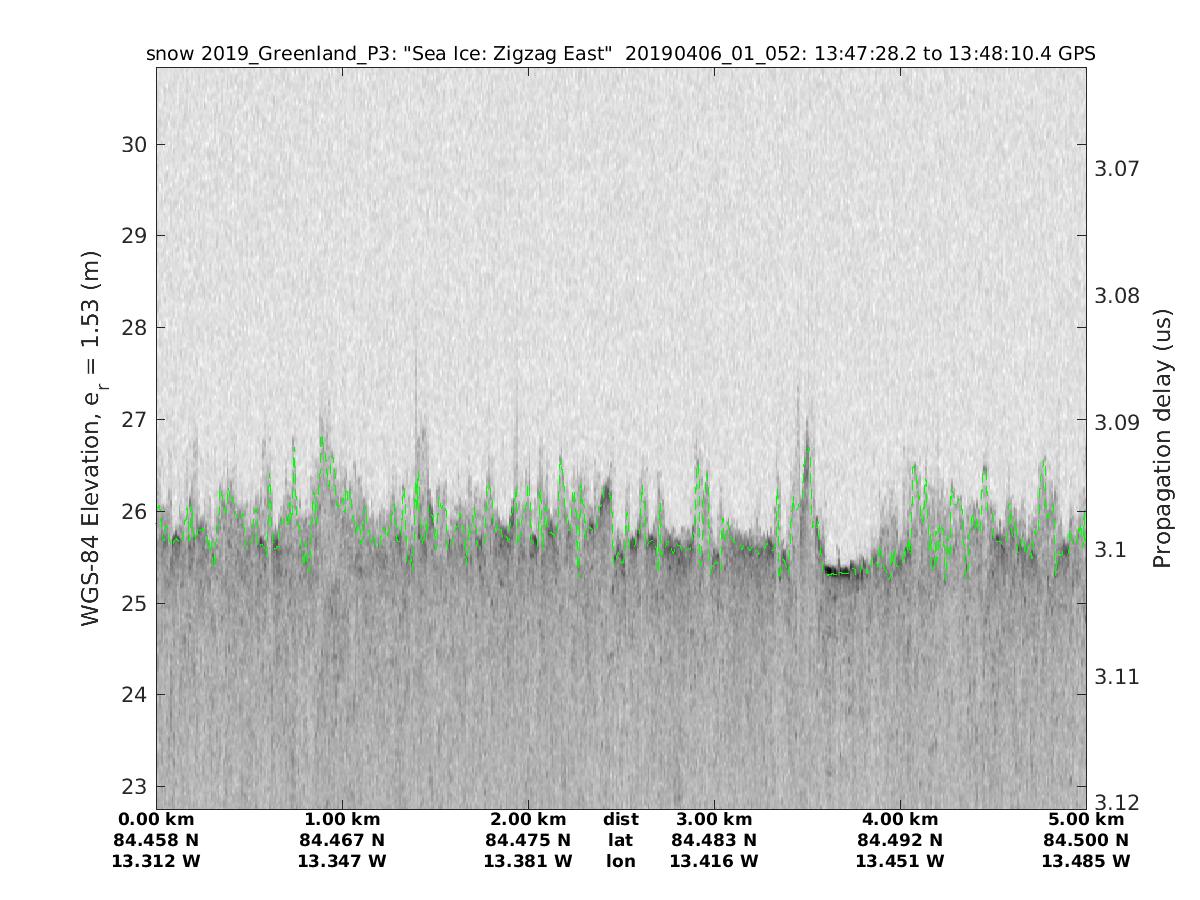Click the 'lat' legend label
Screen dimensions: 1200x900
click(x=621, y=840)
